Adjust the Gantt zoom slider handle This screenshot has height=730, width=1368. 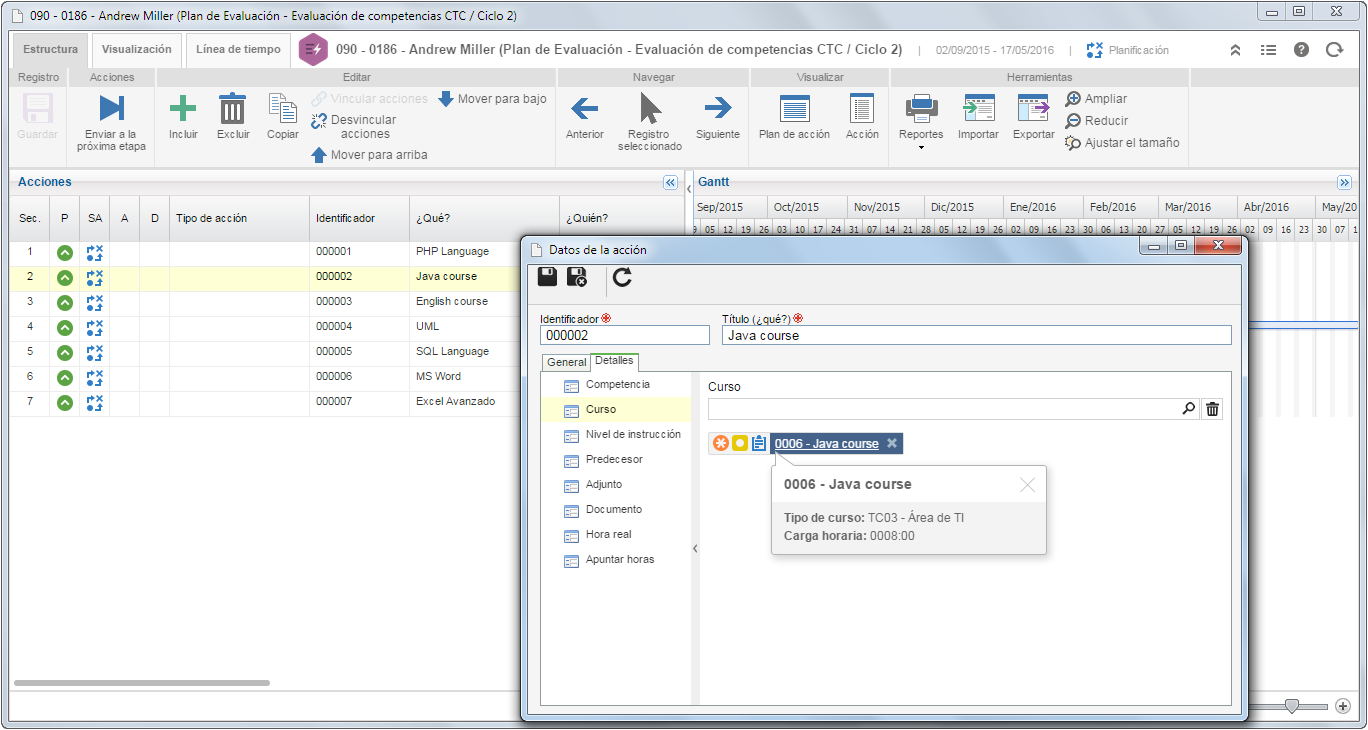click(x=1292, y=706)
